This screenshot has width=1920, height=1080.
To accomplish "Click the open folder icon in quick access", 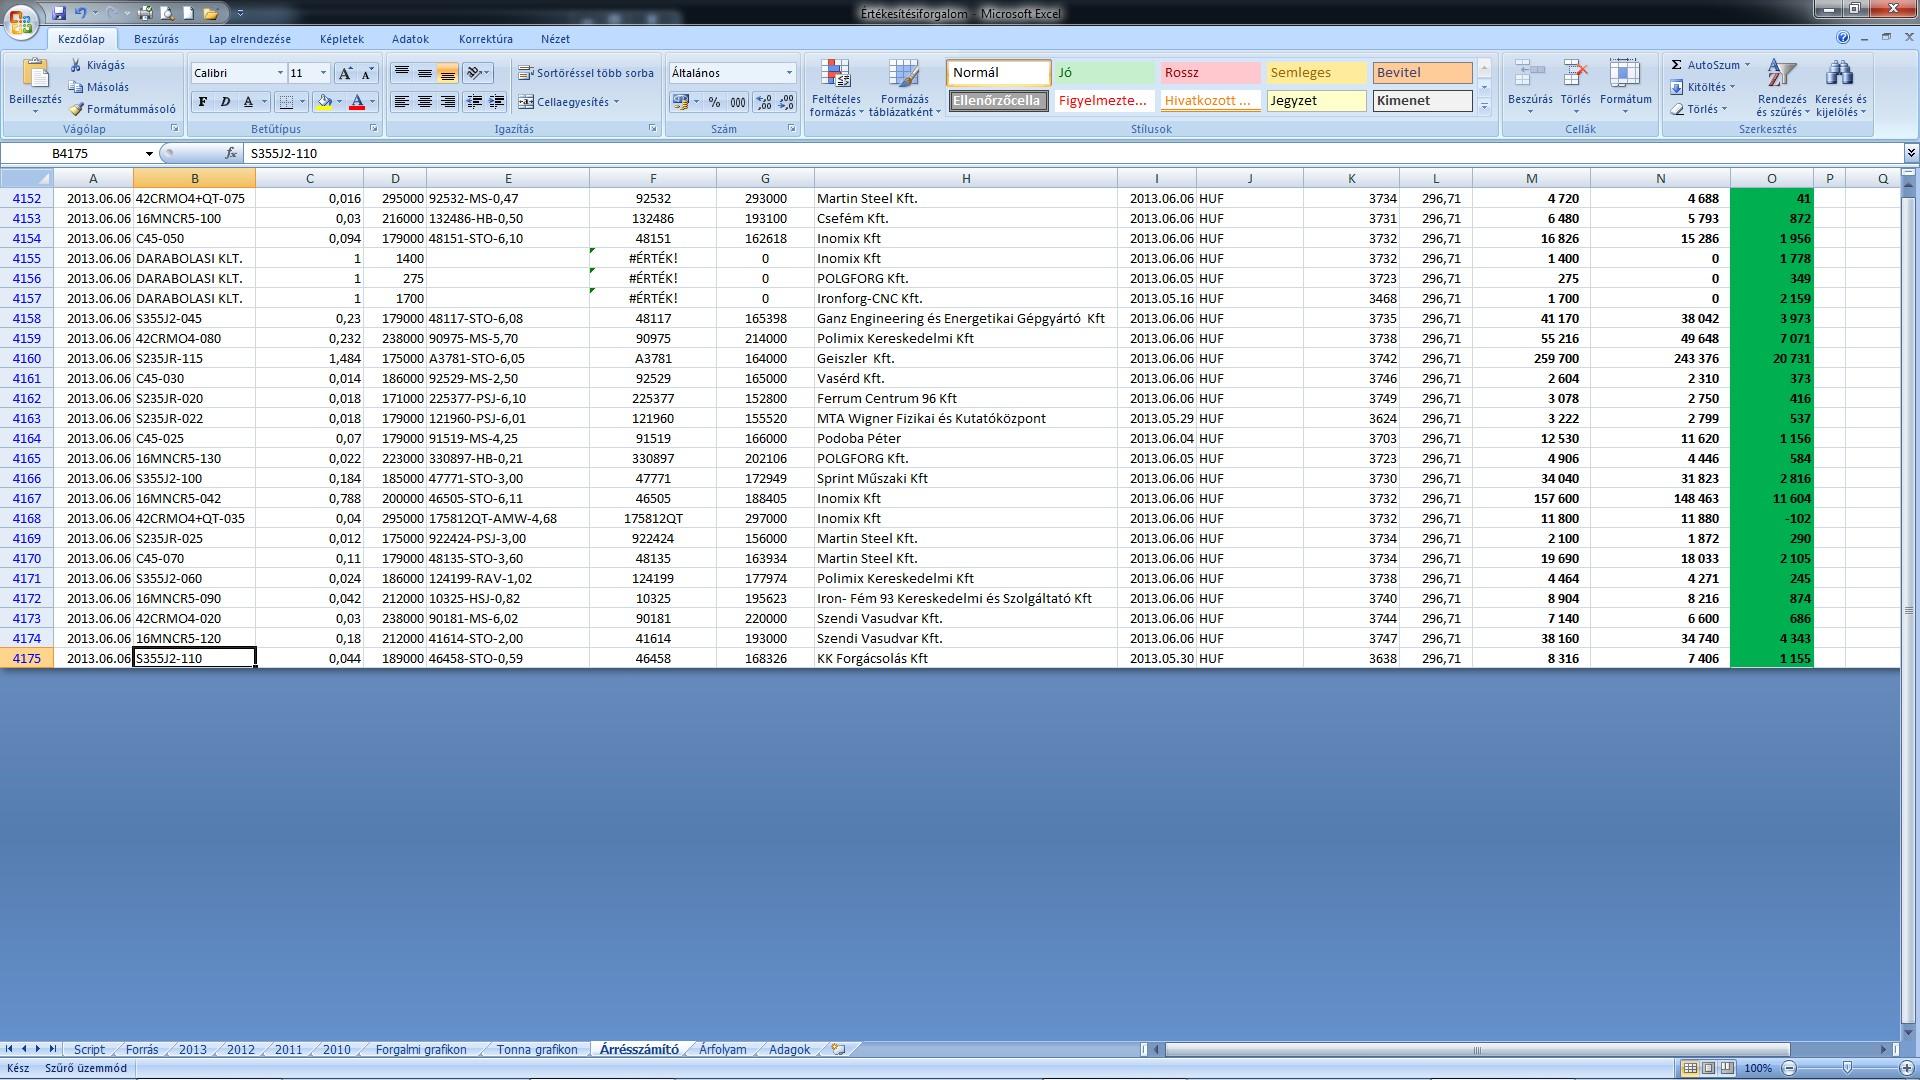I will click(210, 13).
